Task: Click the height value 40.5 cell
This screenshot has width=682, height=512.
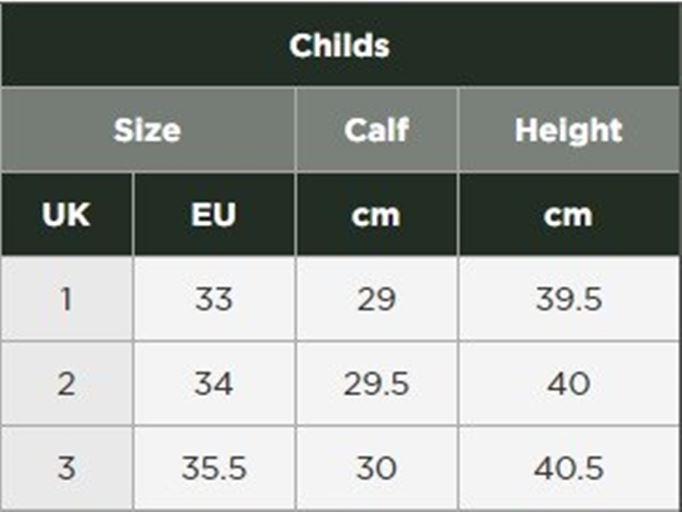Action: coord(569,468)
